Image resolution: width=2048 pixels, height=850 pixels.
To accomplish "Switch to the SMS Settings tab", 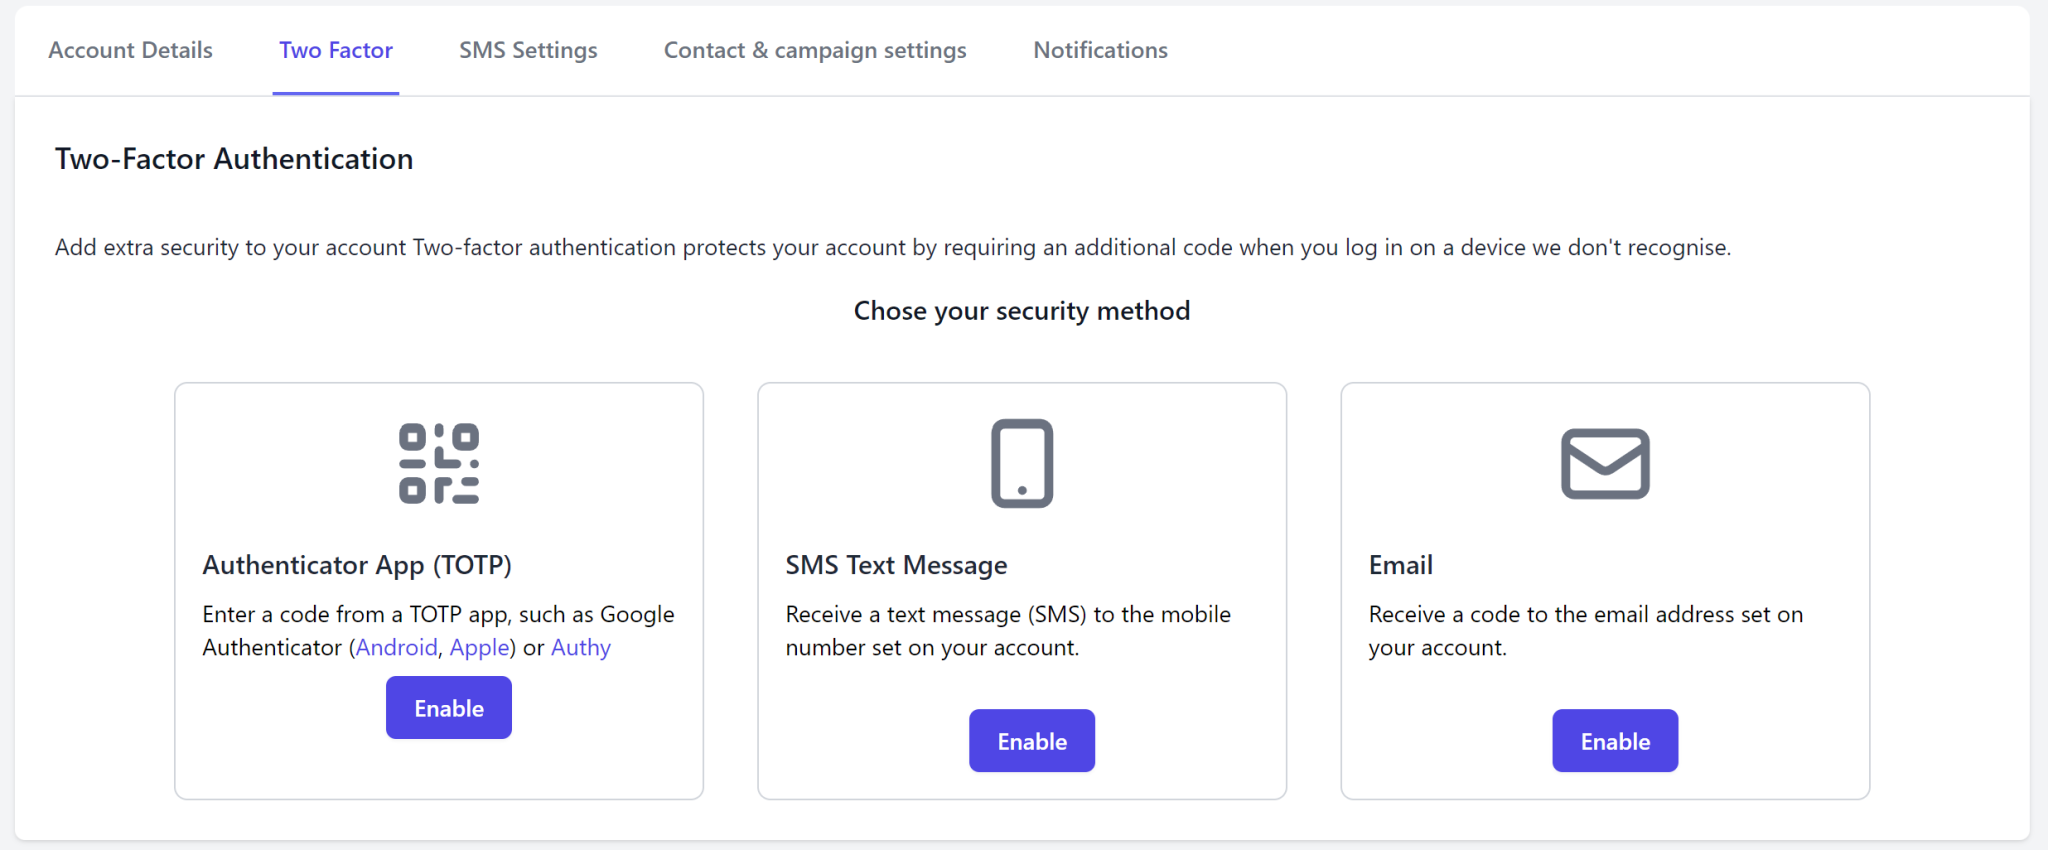I will click(x=527, y=49).
